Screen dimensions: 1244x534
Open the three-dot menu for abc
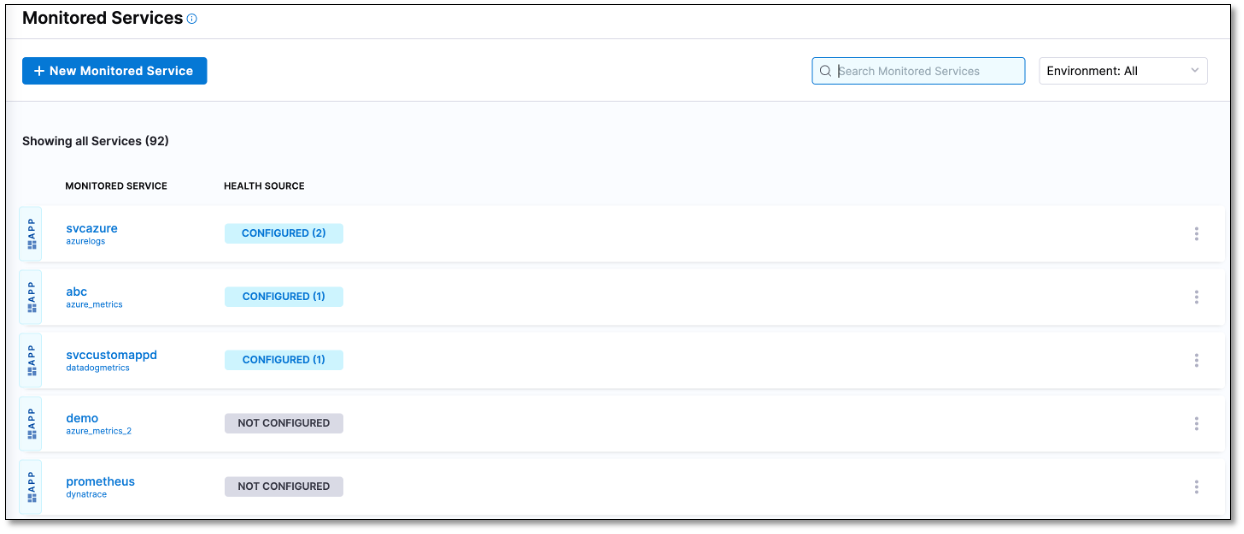[x=1196, y=297]
